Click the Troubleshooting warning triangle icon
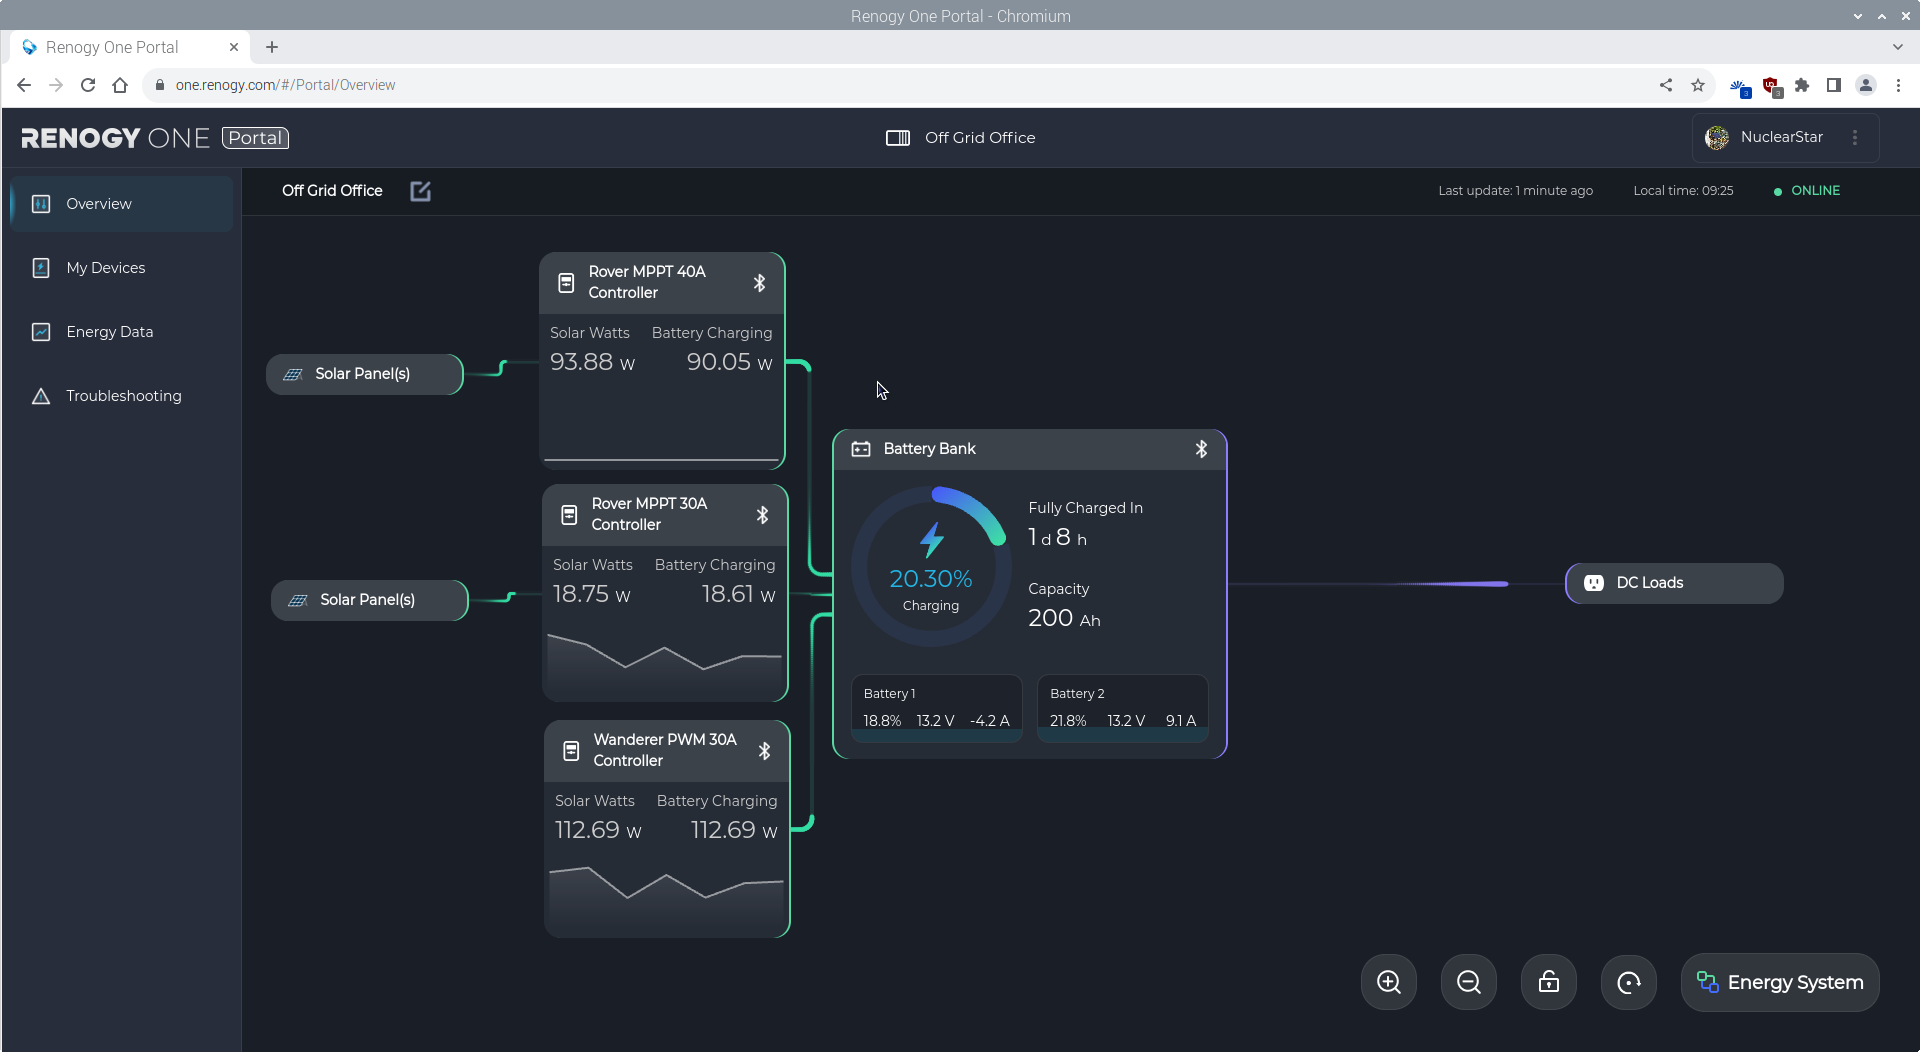 pos(41,396)
